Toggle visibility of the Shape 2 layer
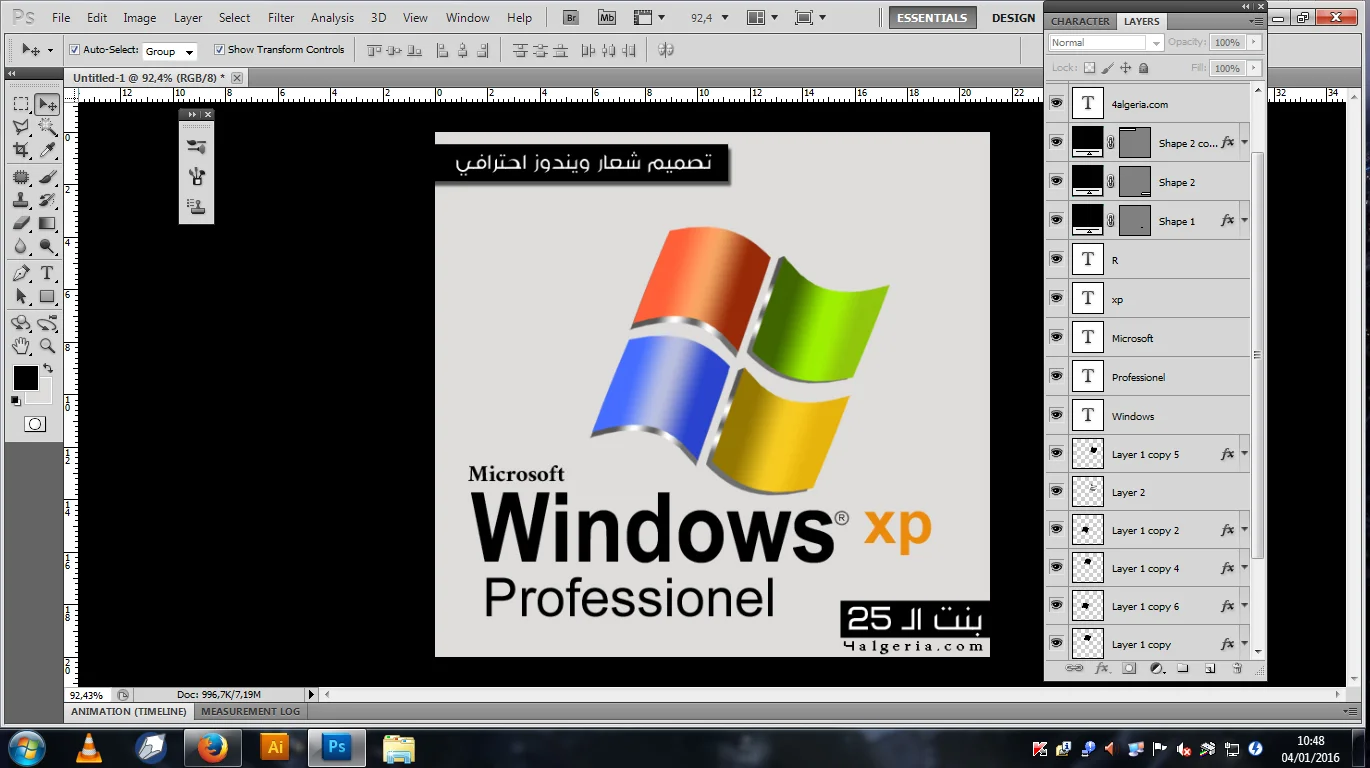The image size is (1370, 768). click(1056, 181)
